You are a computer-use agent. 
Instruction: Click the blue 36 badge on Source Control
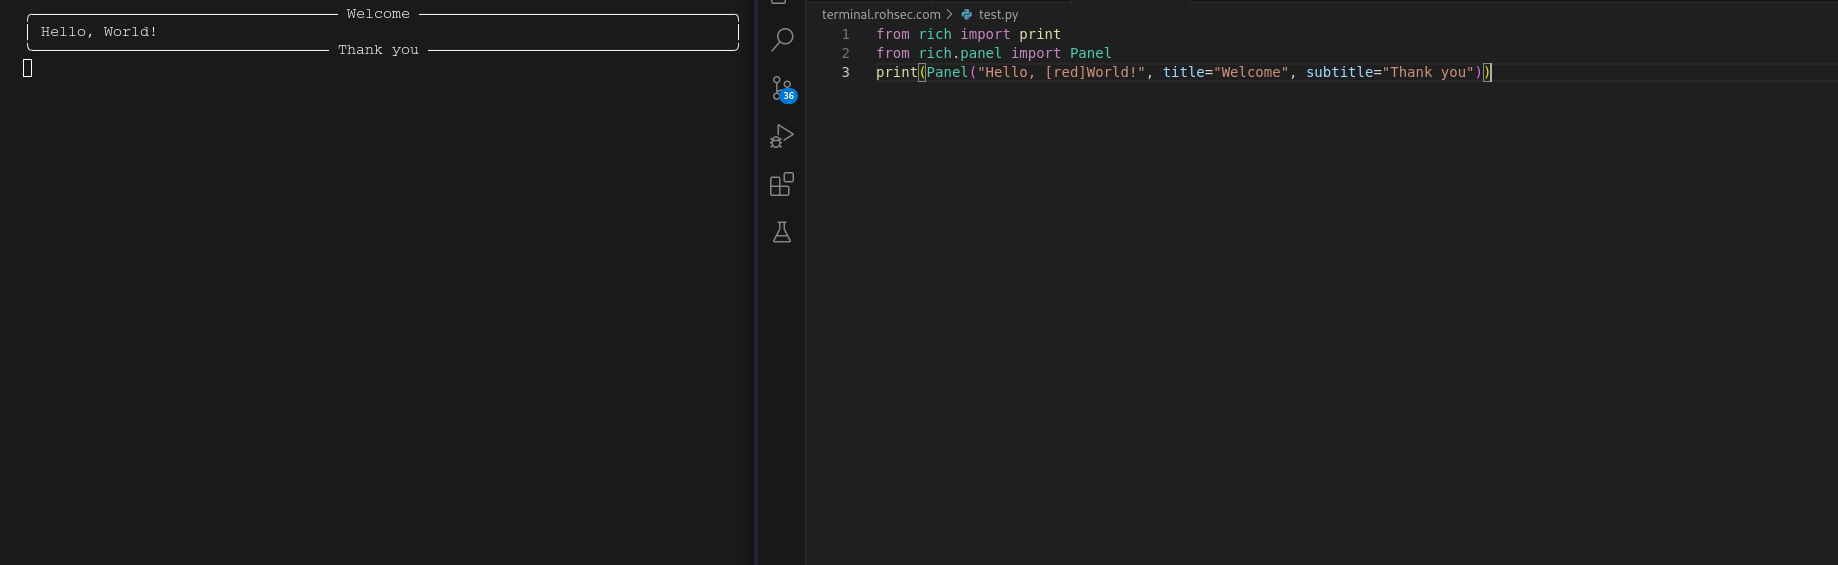pyautogui.click(x=789, y=96)
